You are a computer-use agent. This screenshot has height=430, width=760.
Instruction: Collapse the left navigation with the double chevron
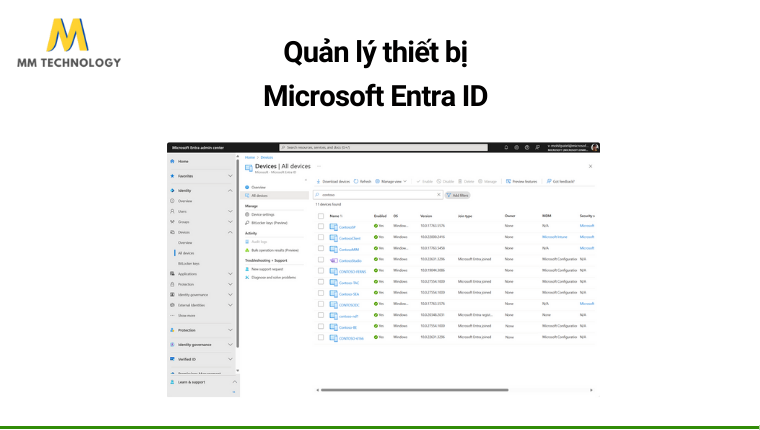click(x=234, y=392)
